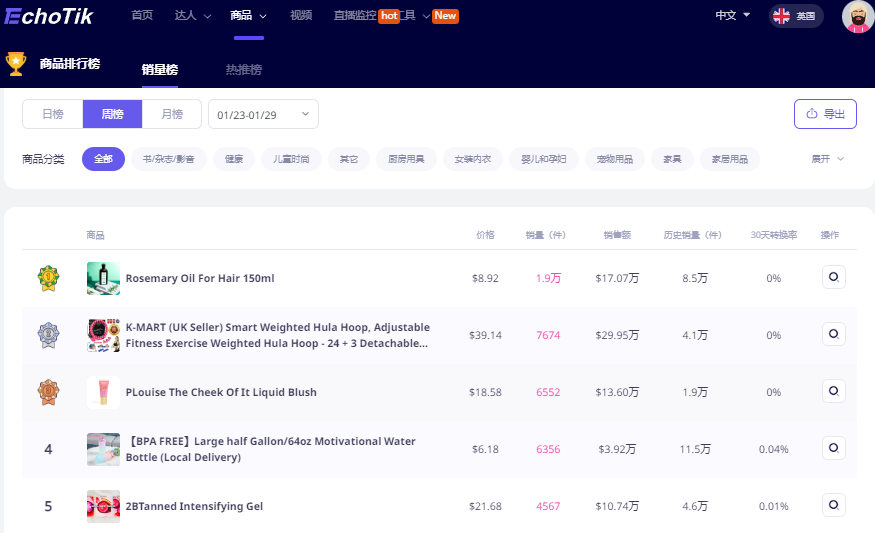This screenshot has width=875, height=533.
Task: Click the 销售额 column header
Action: point(617,235)
